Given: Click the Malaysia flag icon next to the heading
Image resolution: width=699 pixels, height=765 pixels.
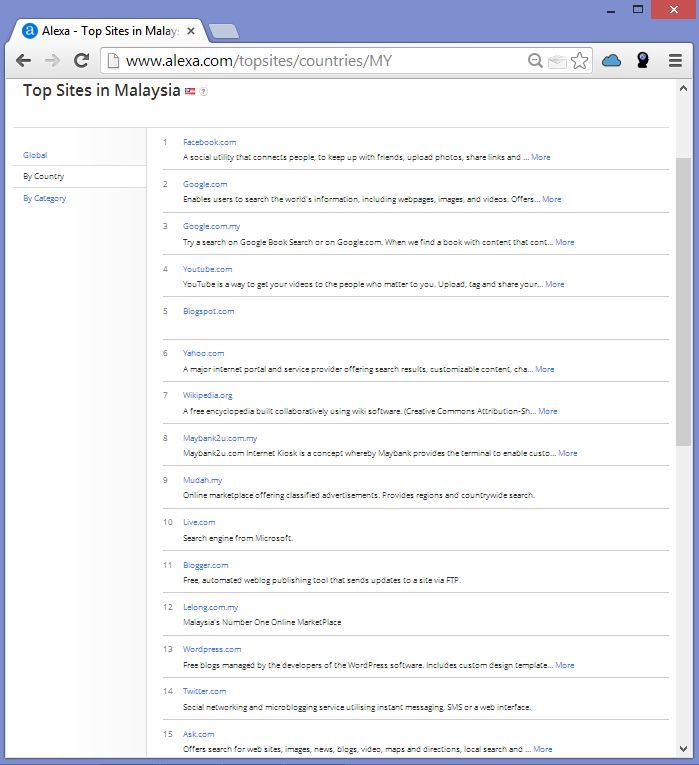Looking at the screenshot, I should point(190,91).
